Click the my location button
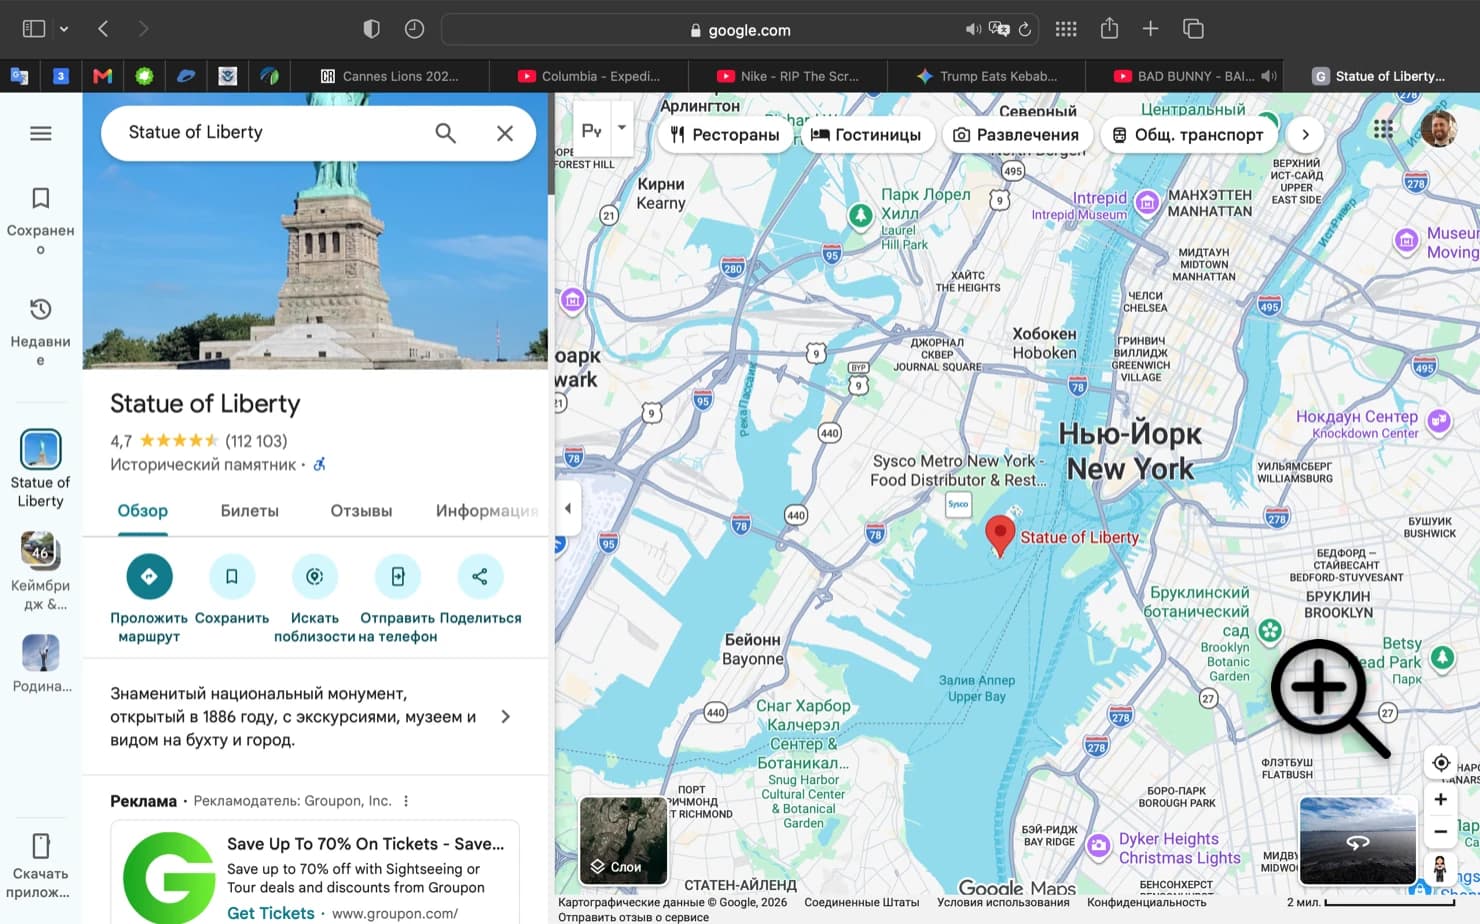Image resolution: width=1480 pixels, height=924 pixels. pyautogui.click(x=1441, y=762)
